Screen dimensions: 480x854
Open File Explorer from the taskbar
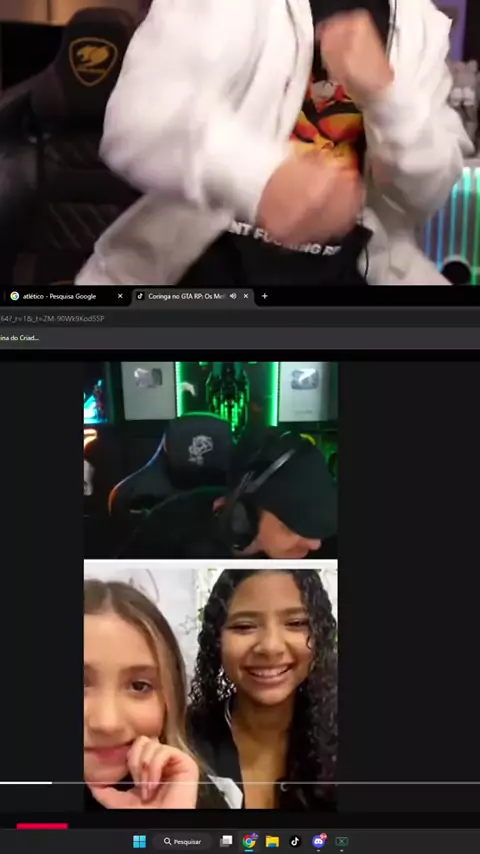(272, 841)
